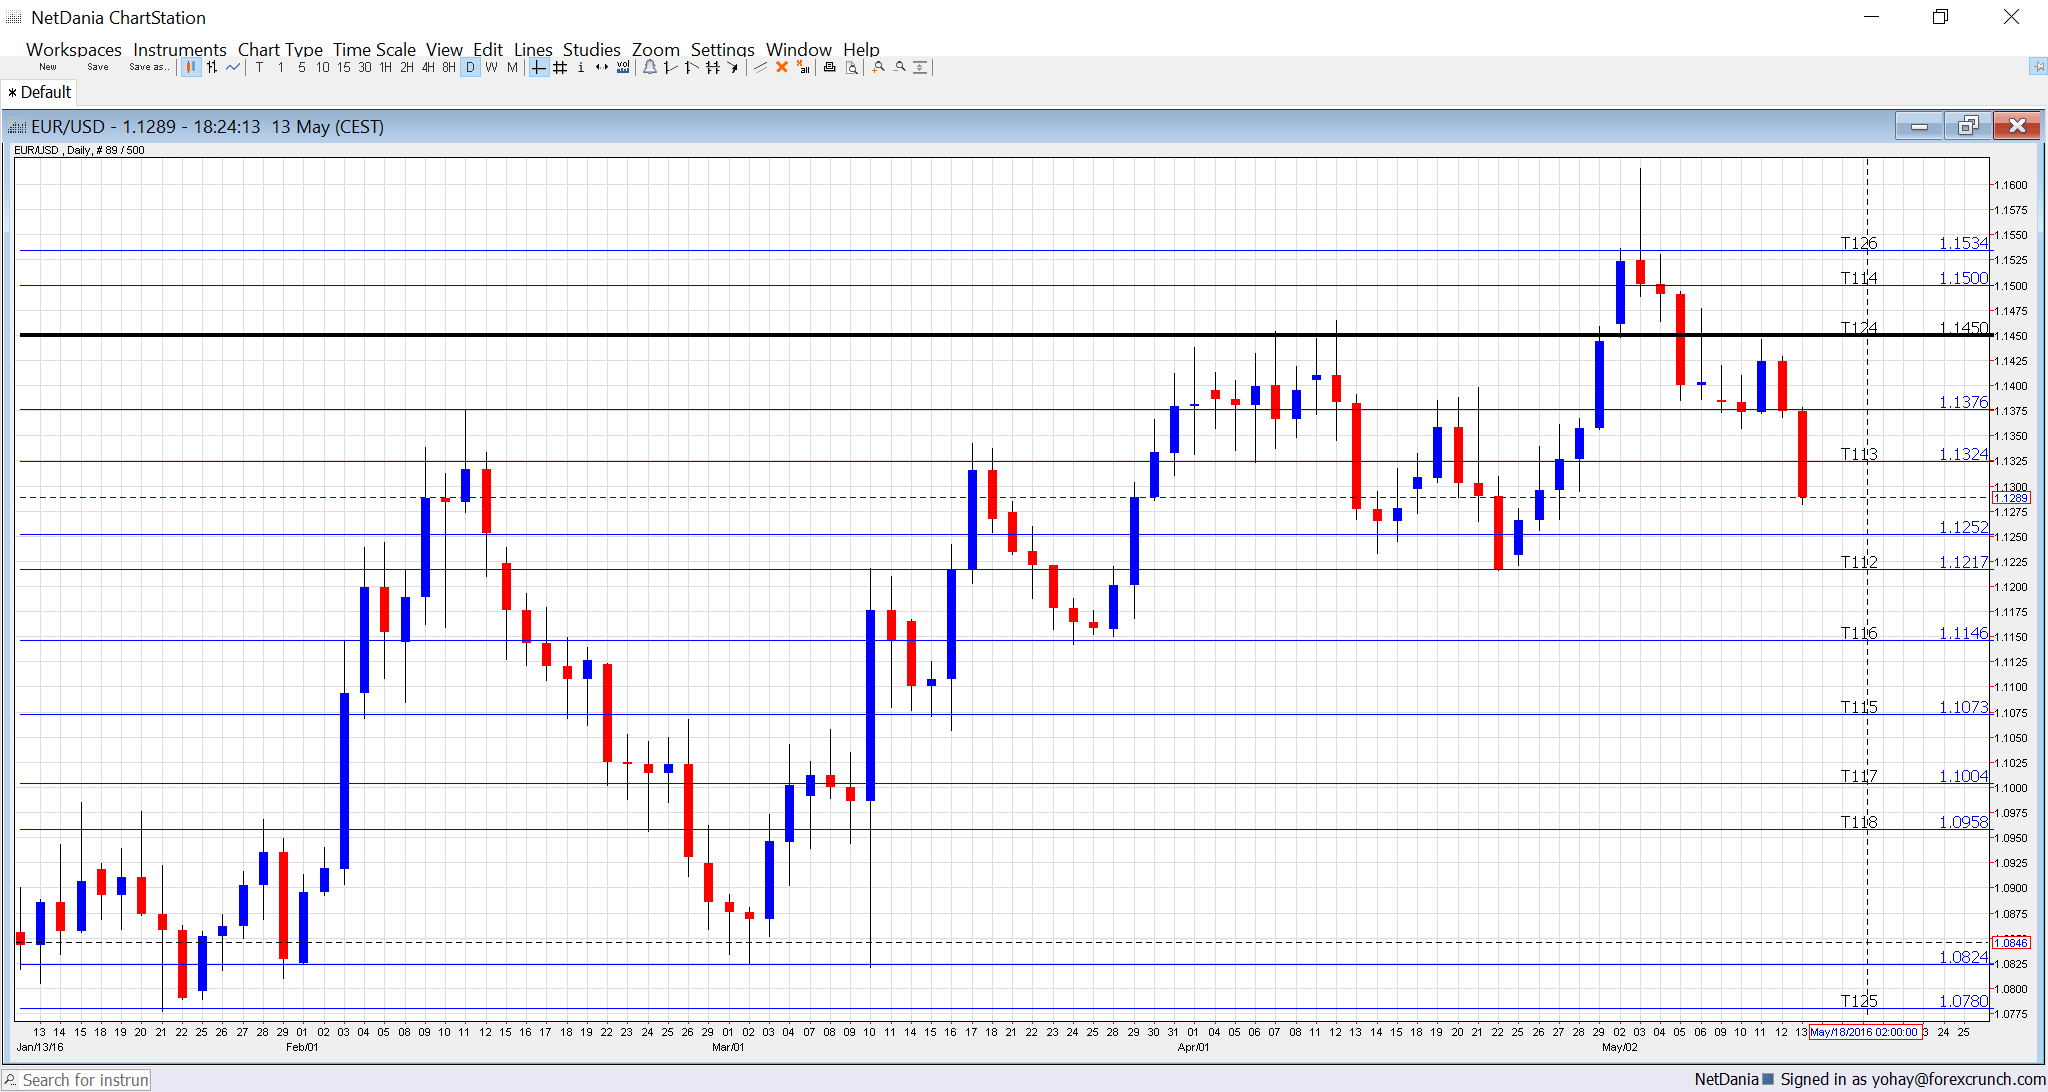Click the info (i) icon
Viewport: 2048px width, 1092px height.
click(581, 67)
